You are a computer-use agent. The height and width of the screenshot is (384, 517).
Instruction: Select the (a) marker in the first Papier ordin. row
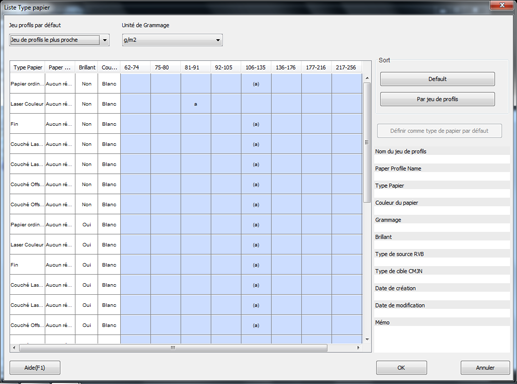click(256, 84)
